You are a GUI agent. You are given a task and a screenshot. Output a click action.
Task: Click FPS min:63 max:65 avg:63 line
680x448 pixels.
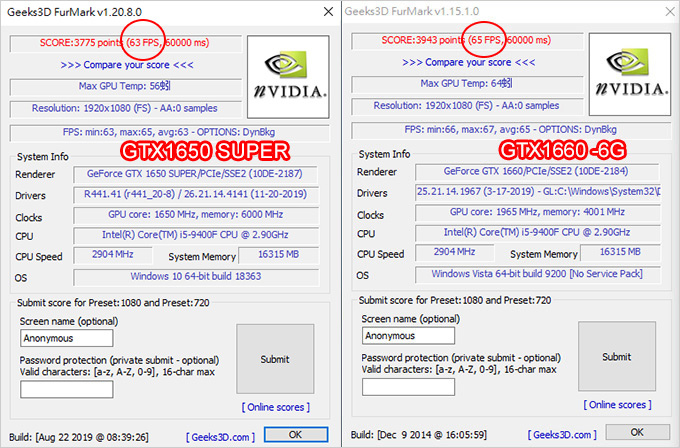(x=169, y=132)
